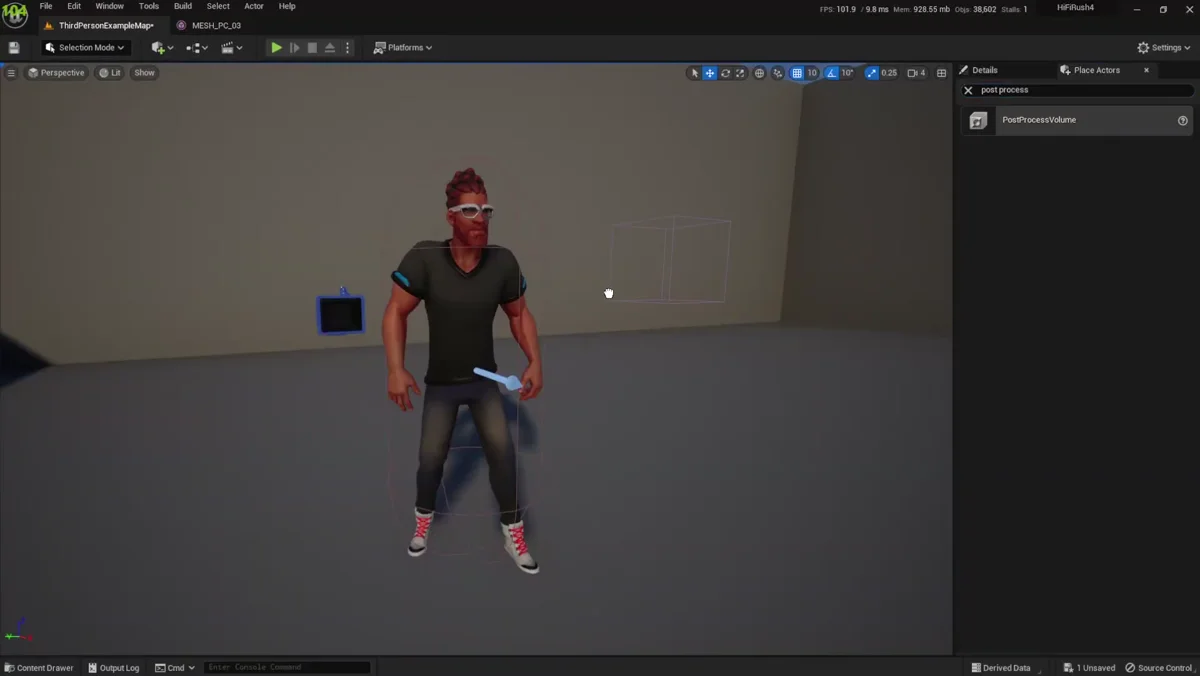1200x676 pixels.
Task: Toggle the viewport layout maximize/restore icon
Action: (x=941, y=73)
